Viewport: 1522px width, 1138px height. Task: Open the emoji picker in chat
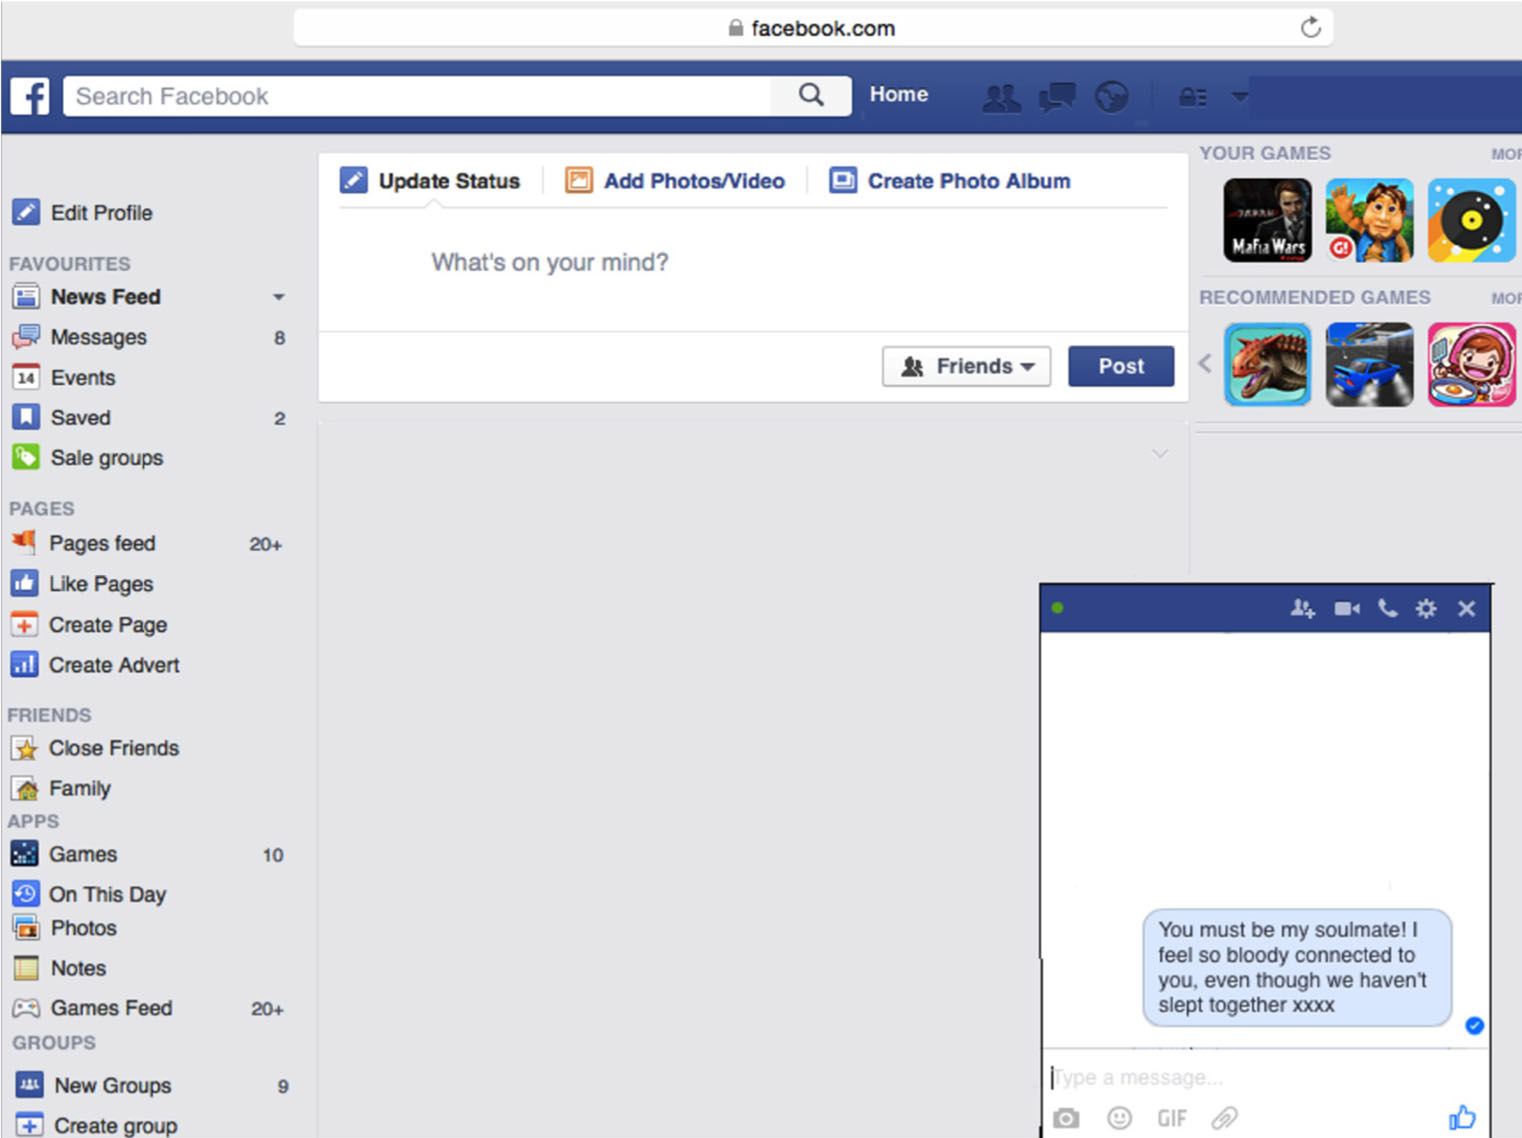[1120, 1118]
